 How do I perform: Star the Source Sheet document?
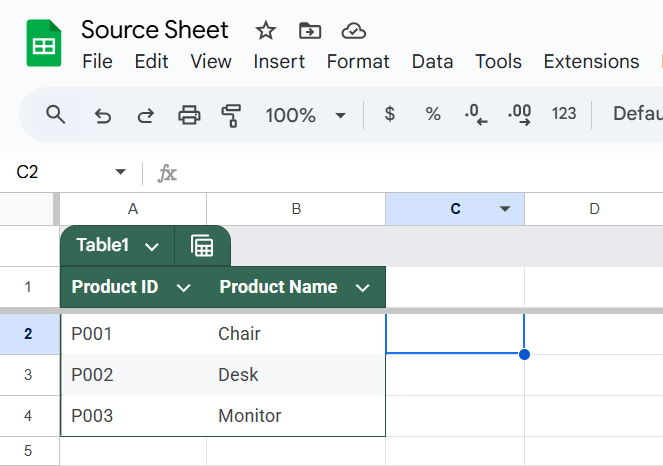(266, 31)
